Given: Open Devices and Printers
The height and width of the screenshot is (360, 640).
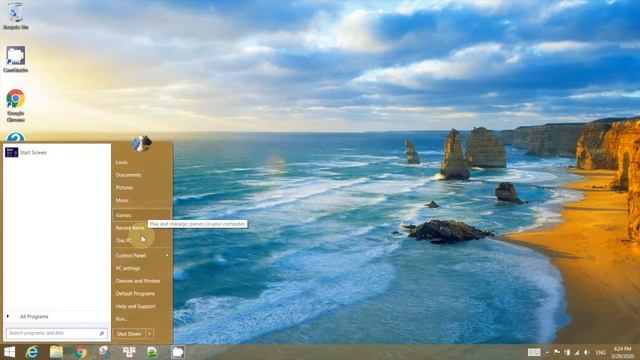Looking at the screenshot, I should pyautogui.click(x=138, y=281).
